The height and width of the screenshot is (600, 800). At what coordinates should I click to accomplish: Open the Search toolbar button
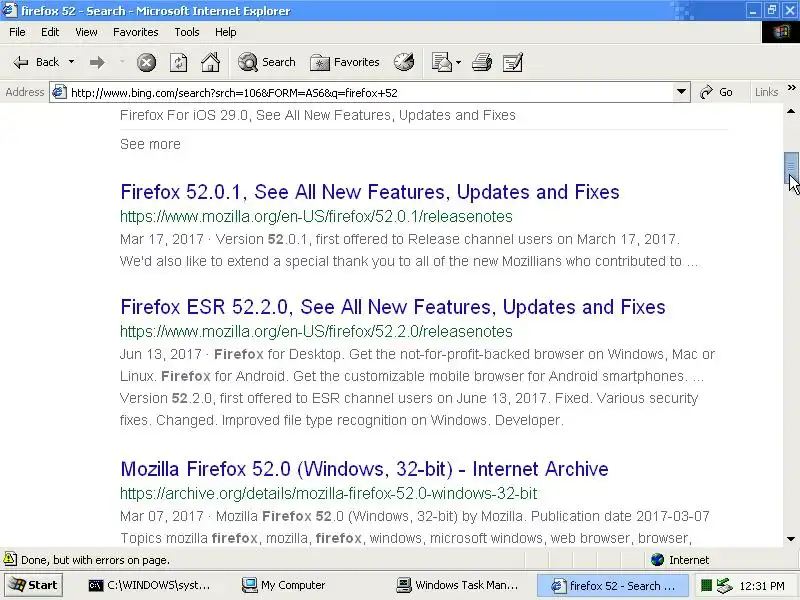[x=266, y=62]
